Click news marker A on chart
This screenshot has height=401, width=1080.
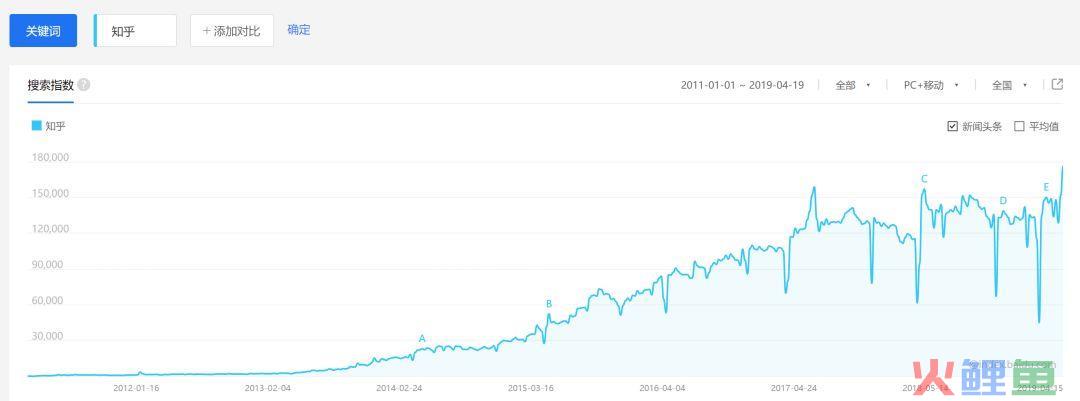click(422, 339)
